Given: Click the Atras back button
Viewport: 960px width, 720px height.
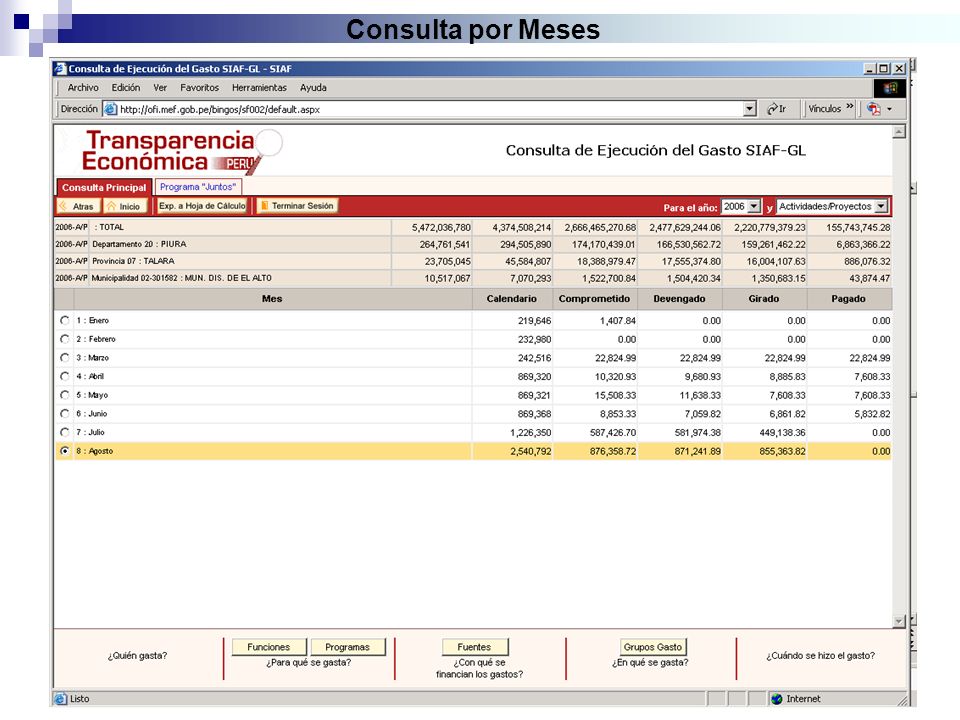Looking at the screenshot, I should click(x=78, y=206).
